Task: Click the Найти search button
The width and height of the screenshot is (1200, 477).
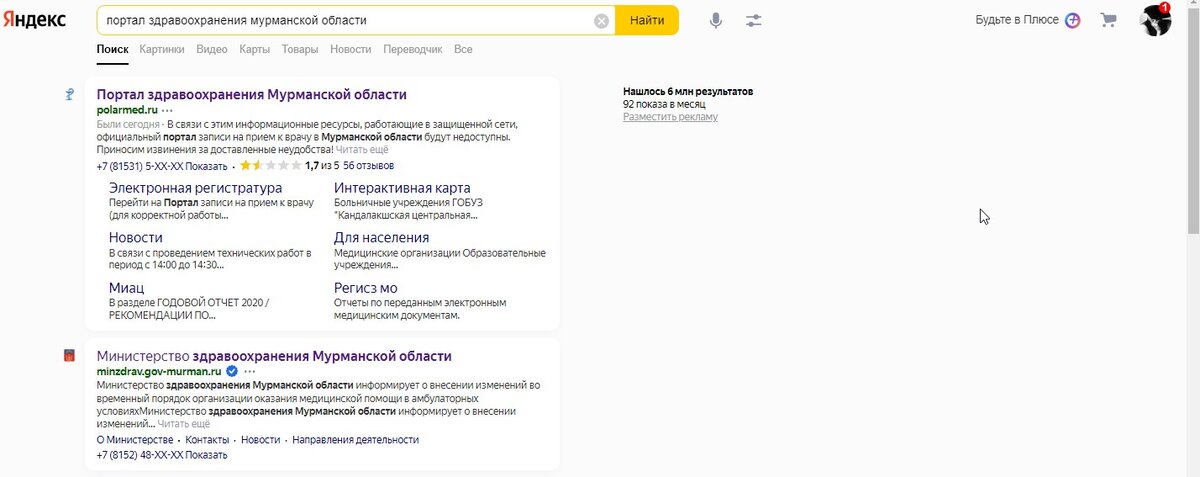Action: click(647, 20)
